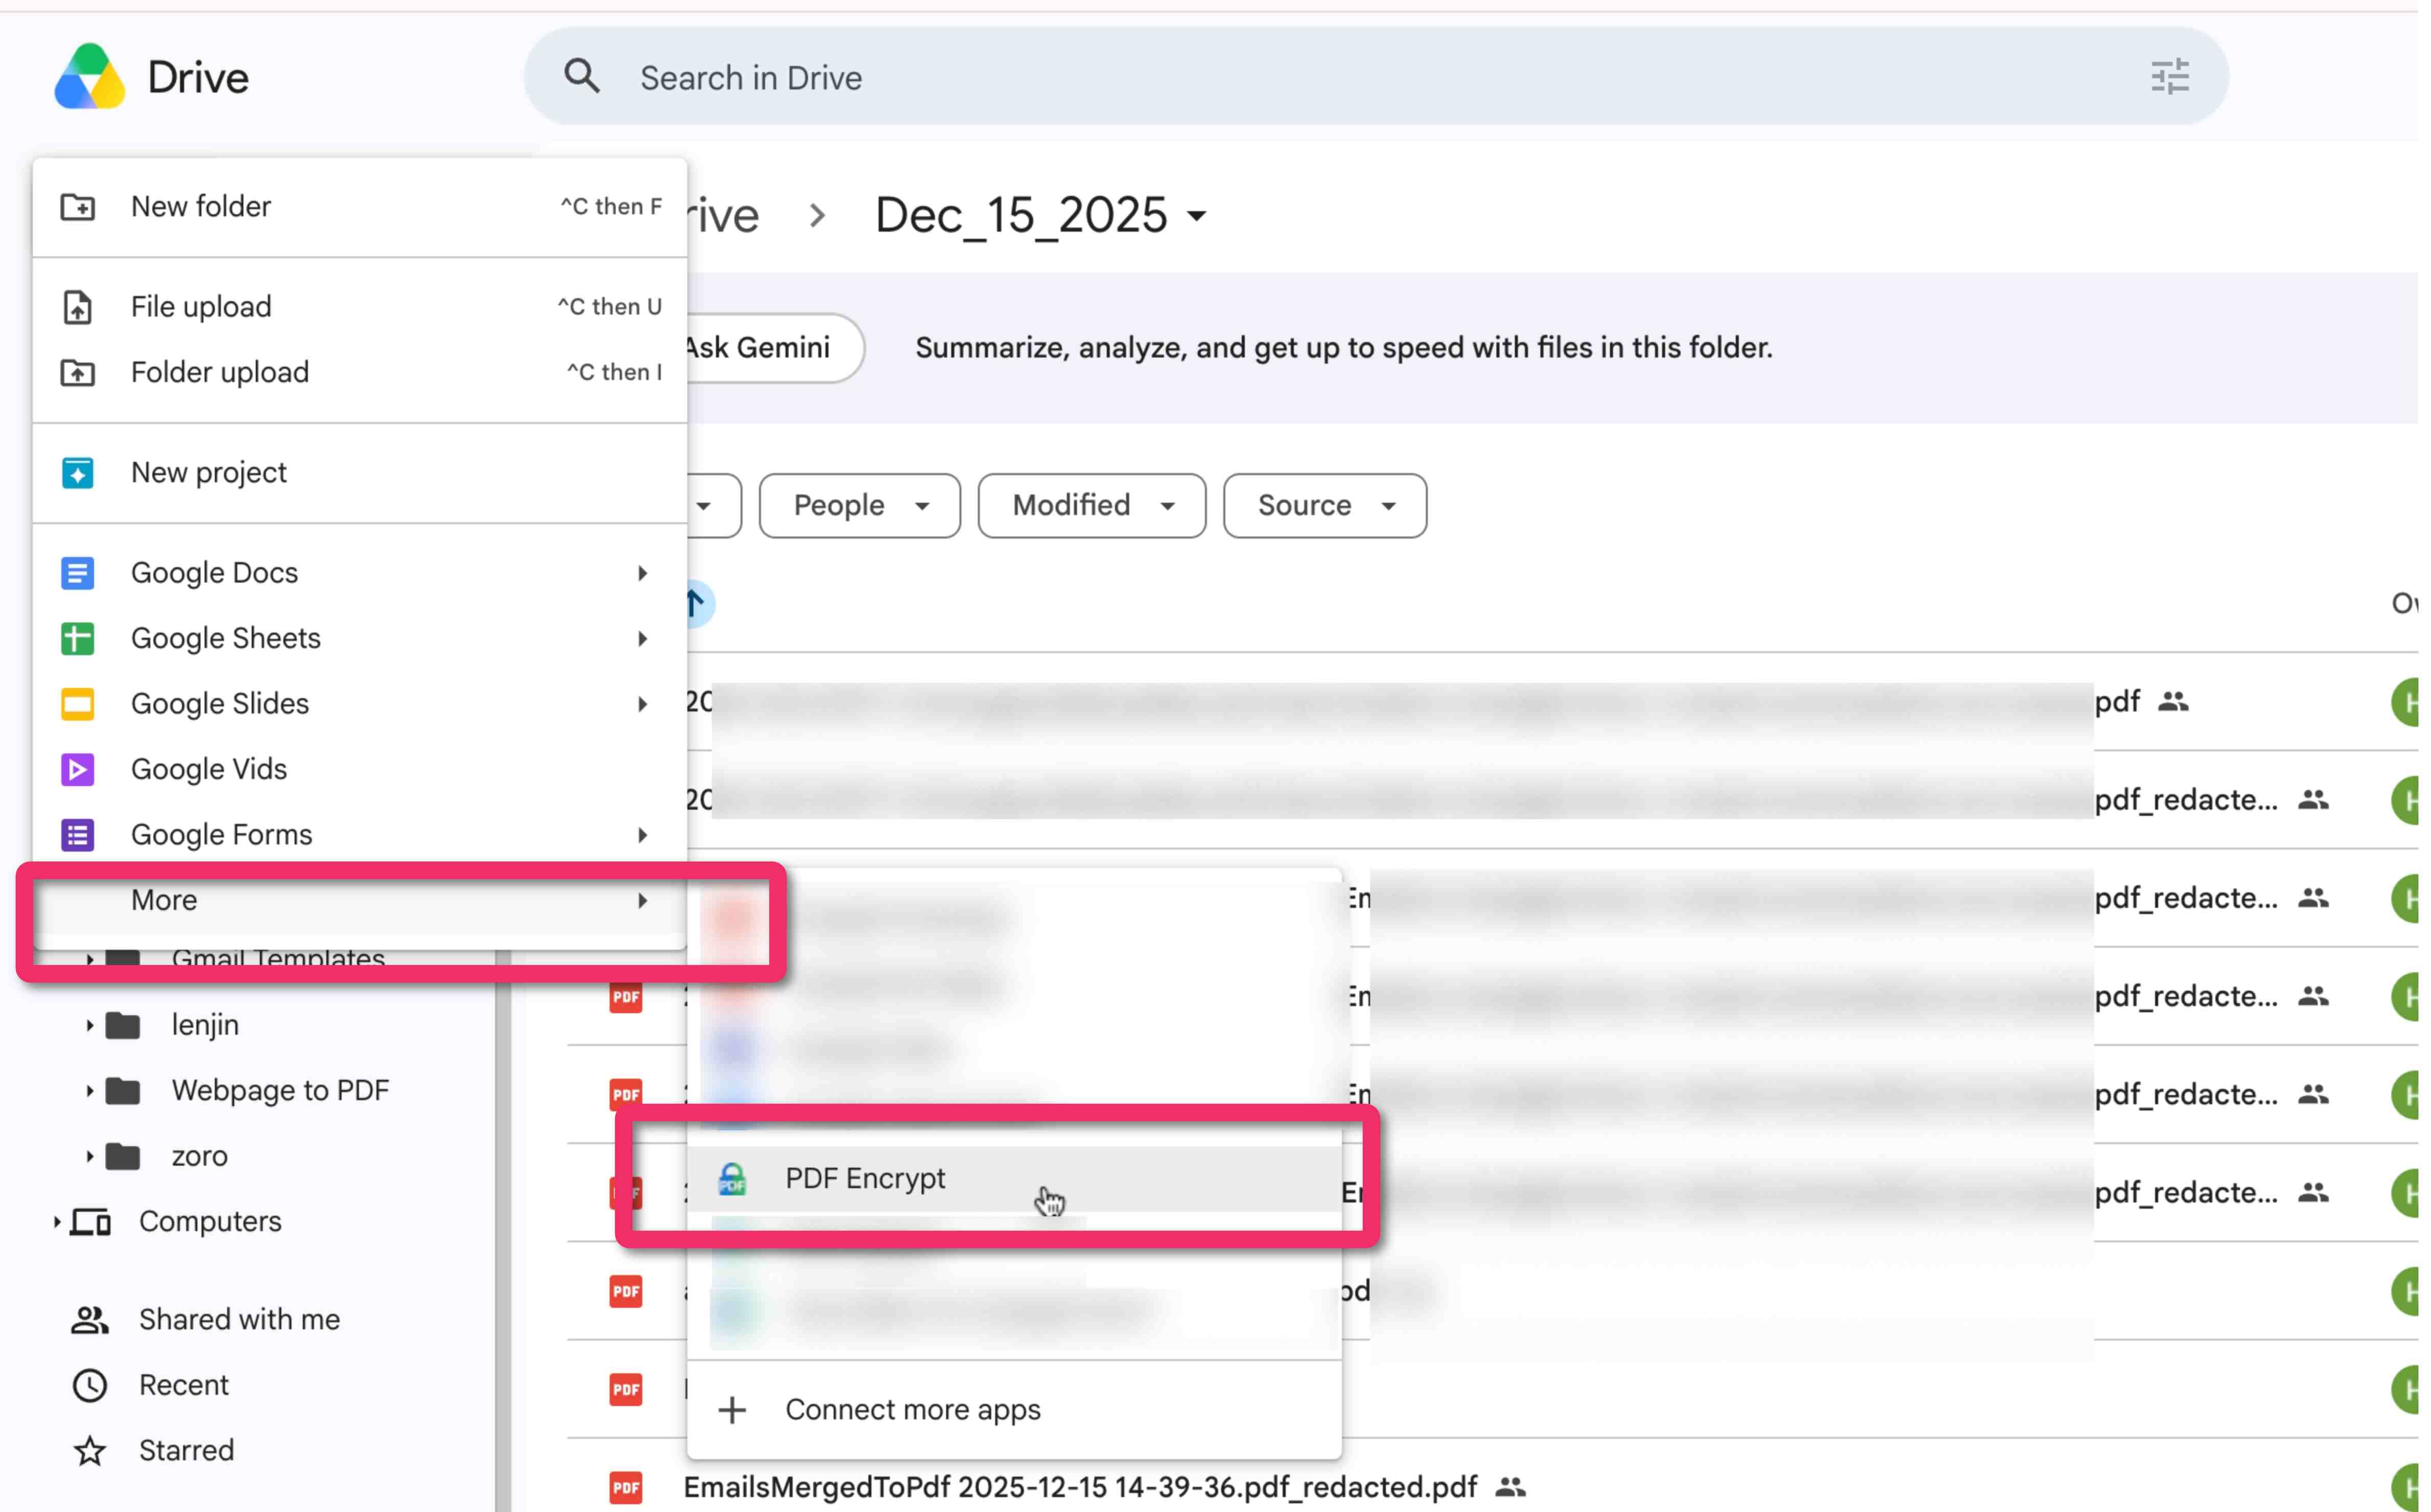Expand the zoro folder tree arrow
The width and height of the screenshot is (2431, 1512).
tap(89, 1157)
